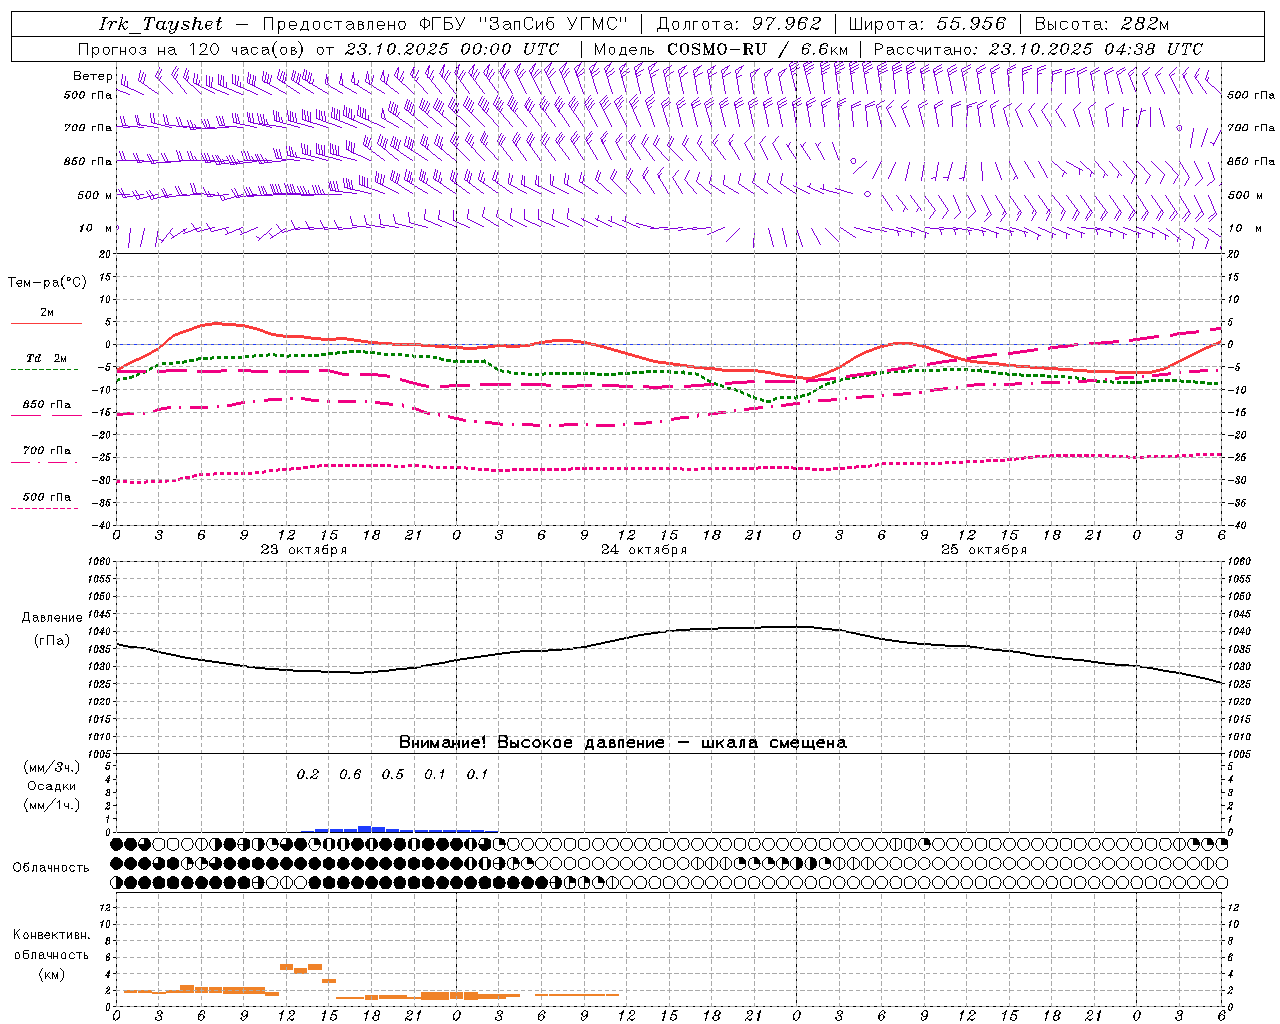Select the 25 октября date label
This screenshot has width=1280, height=1024.
(984, 550)
